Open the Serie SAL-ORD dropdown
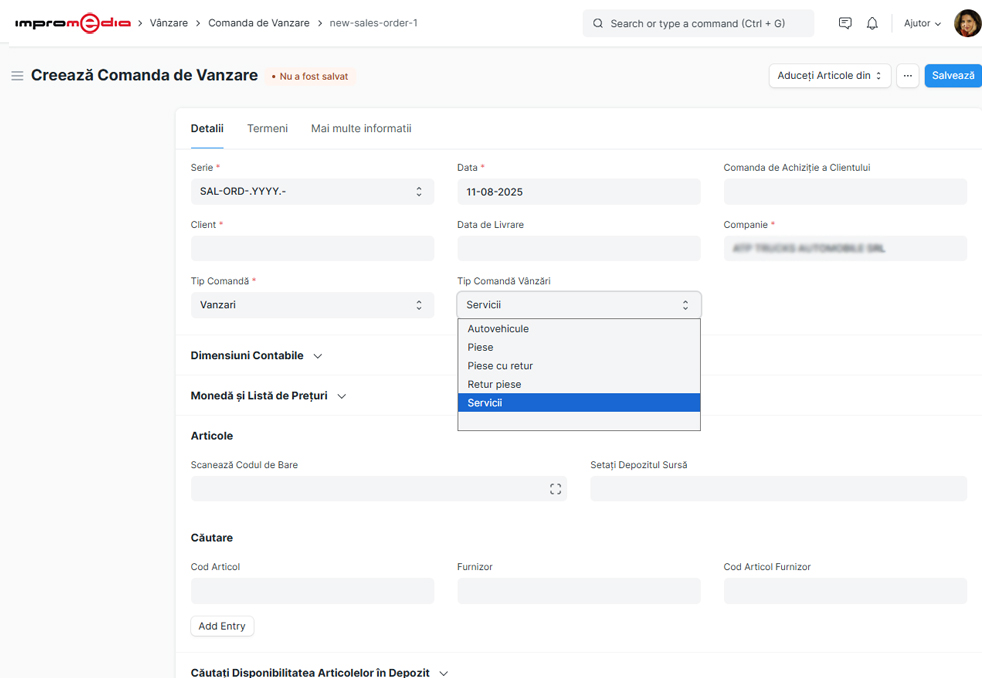Screen dimensions: 982x678 [312, 192]
